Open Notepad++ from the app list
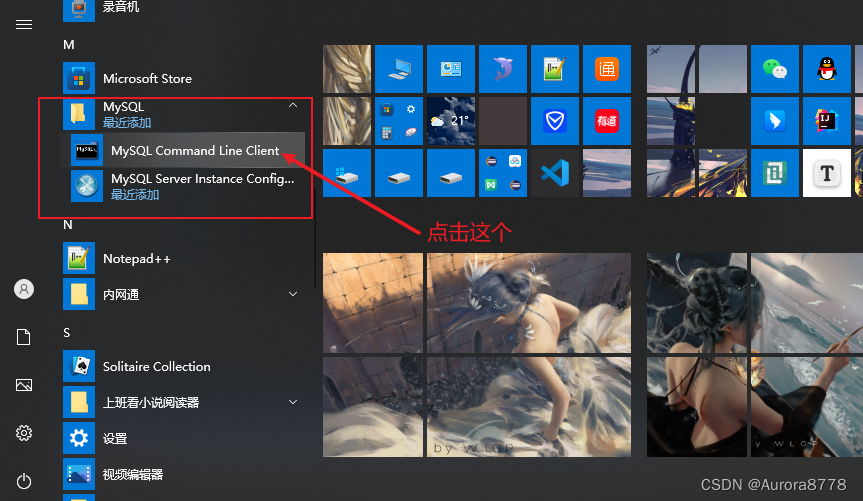The width and height of the screenshot is (863, 501). point(183,258)
